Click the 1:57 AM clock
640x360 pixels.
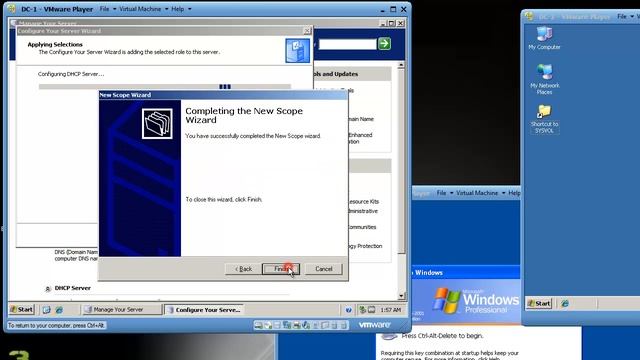tap(391, 310)
